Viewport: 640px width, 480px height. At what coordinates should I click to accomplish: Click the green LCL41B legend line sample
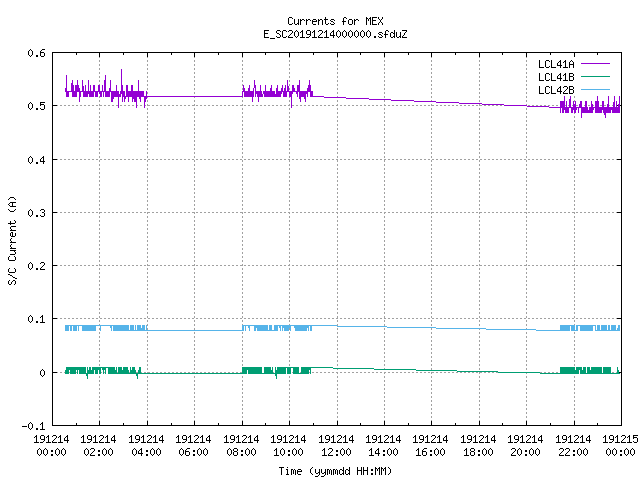click(595, 77)
